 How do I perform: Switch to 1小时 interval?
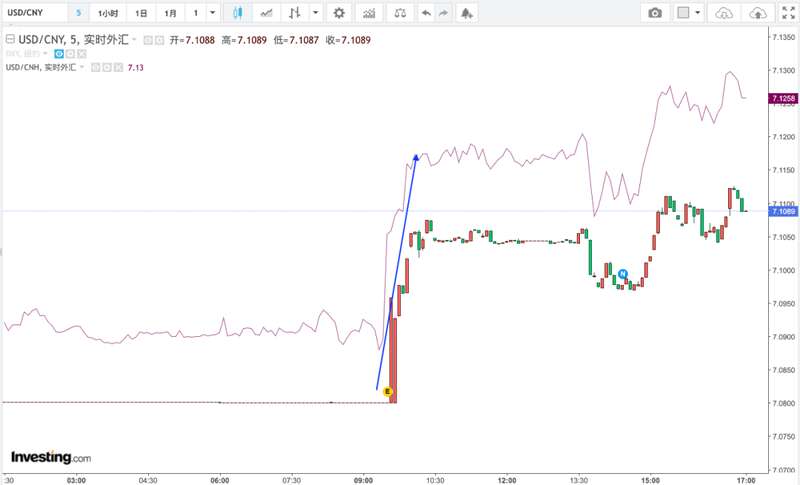(x=108, y=13)
